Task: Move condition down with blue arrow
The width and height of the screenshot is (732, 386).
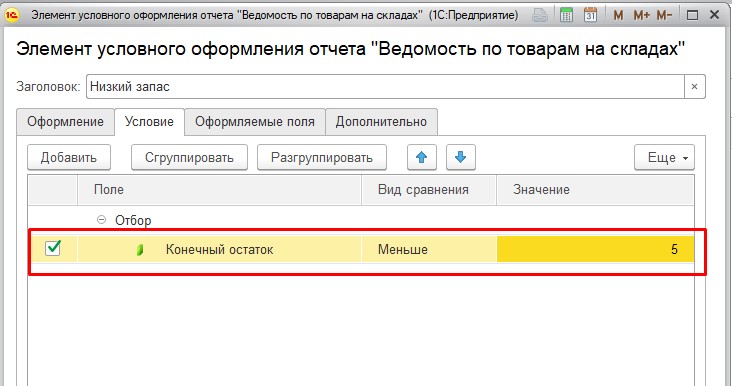Action: point(461,157)
